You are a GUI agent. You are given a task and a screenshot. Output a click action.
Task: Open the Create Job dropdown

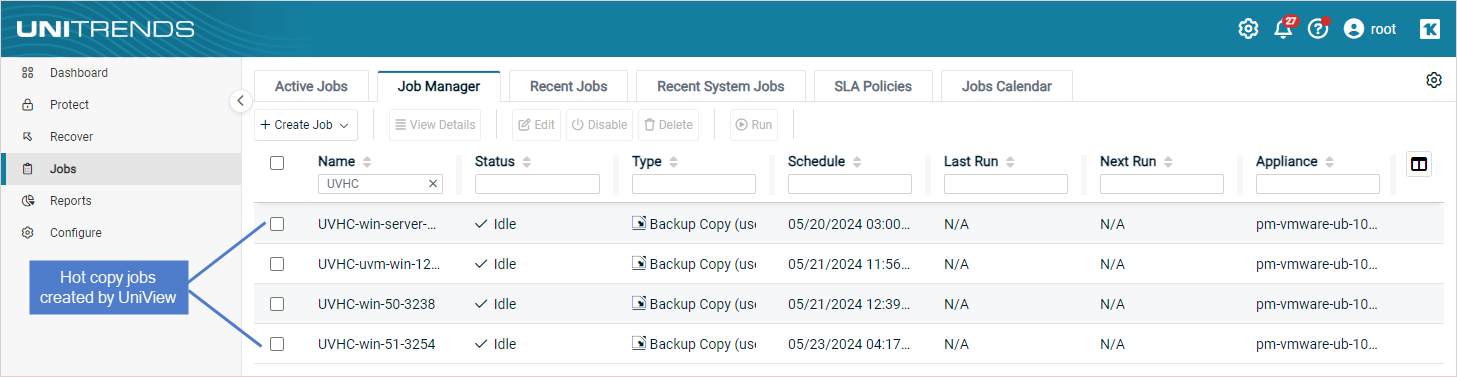coord(306,125)
